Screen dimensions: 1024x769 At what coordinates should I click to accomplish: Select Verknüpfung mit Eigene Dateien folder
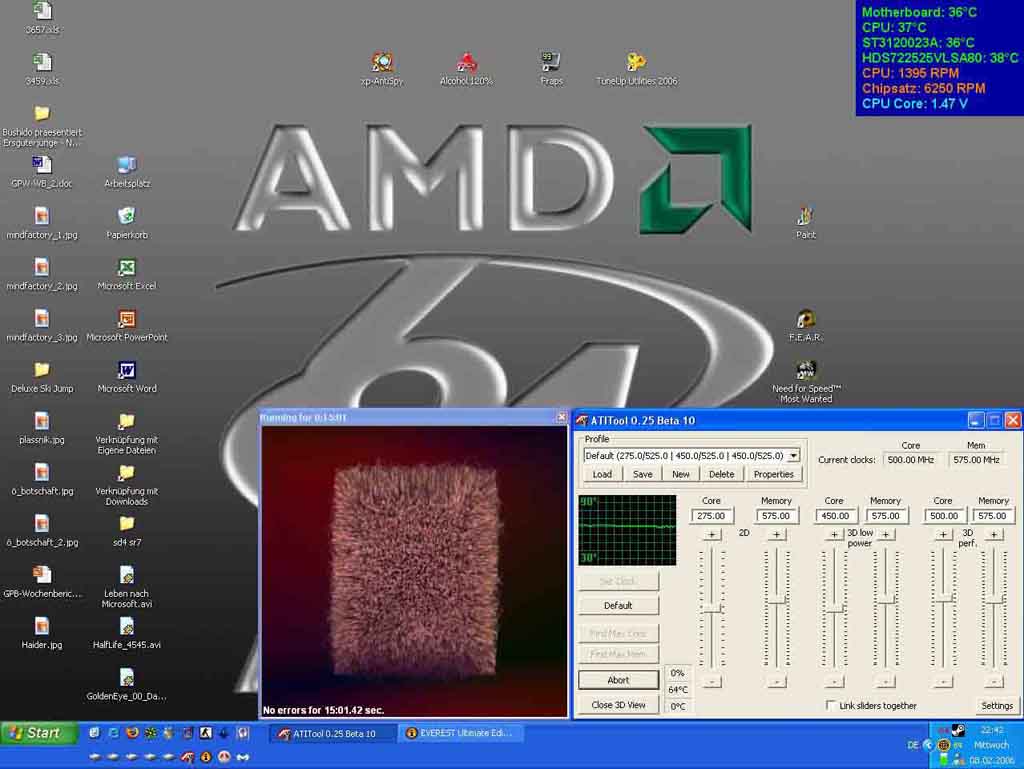[127, 421]
